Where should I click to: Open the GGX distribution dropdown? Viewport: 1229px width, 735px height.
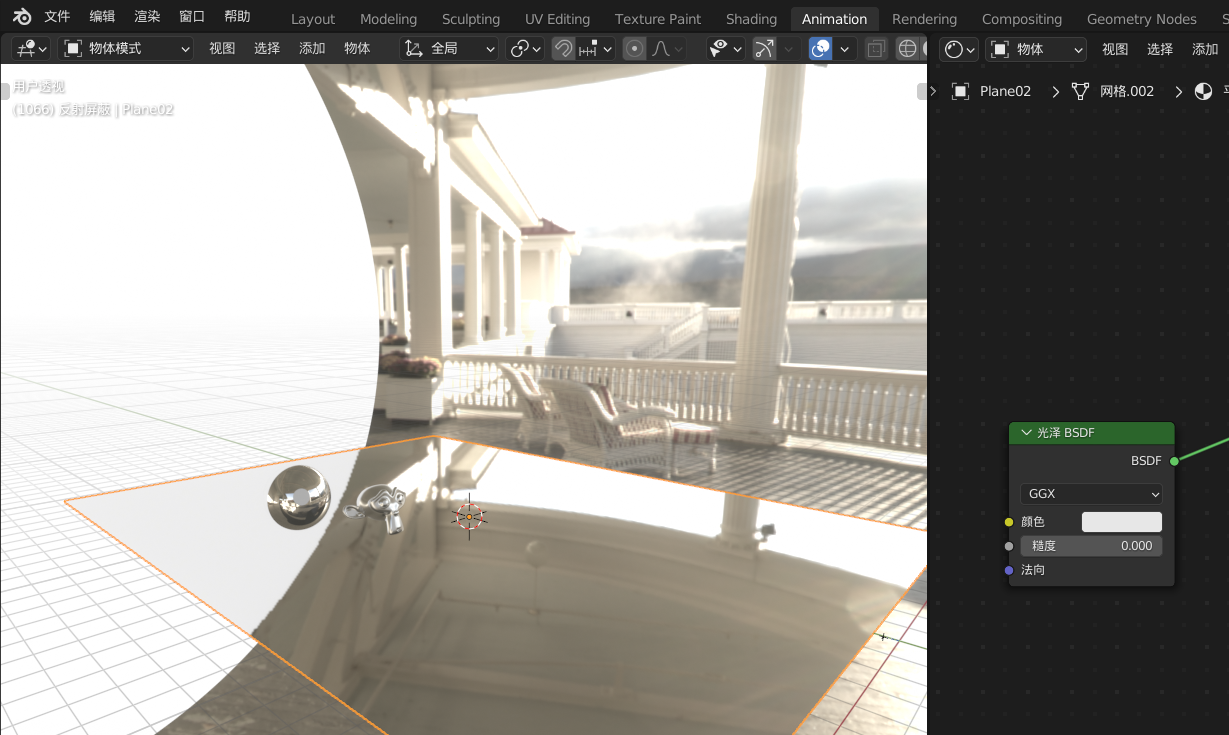pos(1091,494)
